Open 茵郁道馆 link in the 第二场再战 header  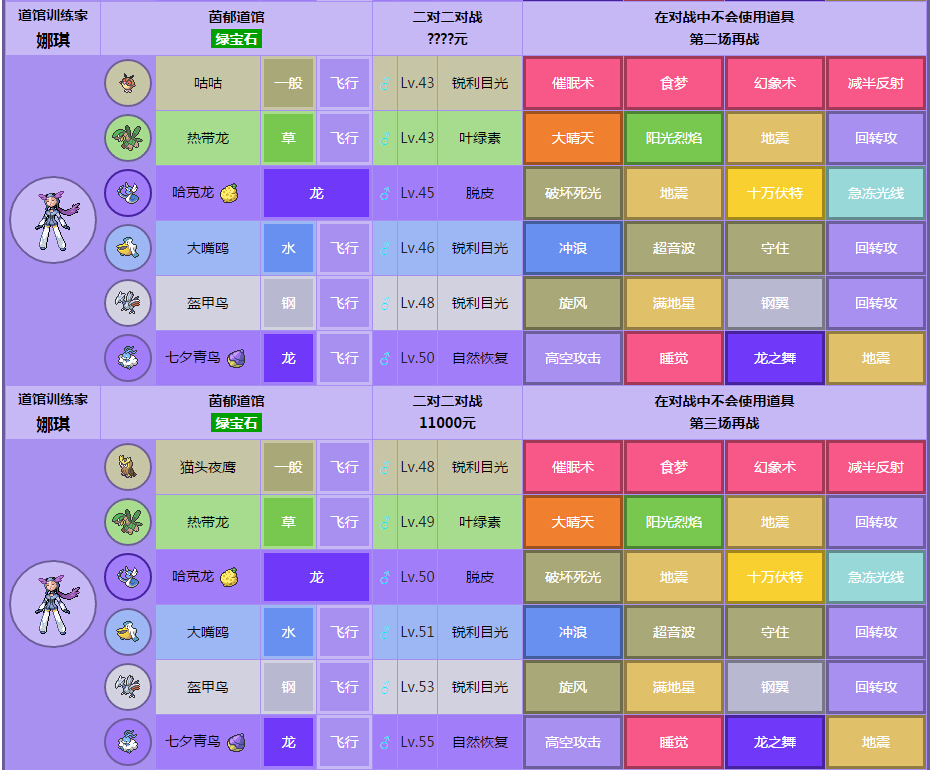pyautogui.click(x=236, y=17)
